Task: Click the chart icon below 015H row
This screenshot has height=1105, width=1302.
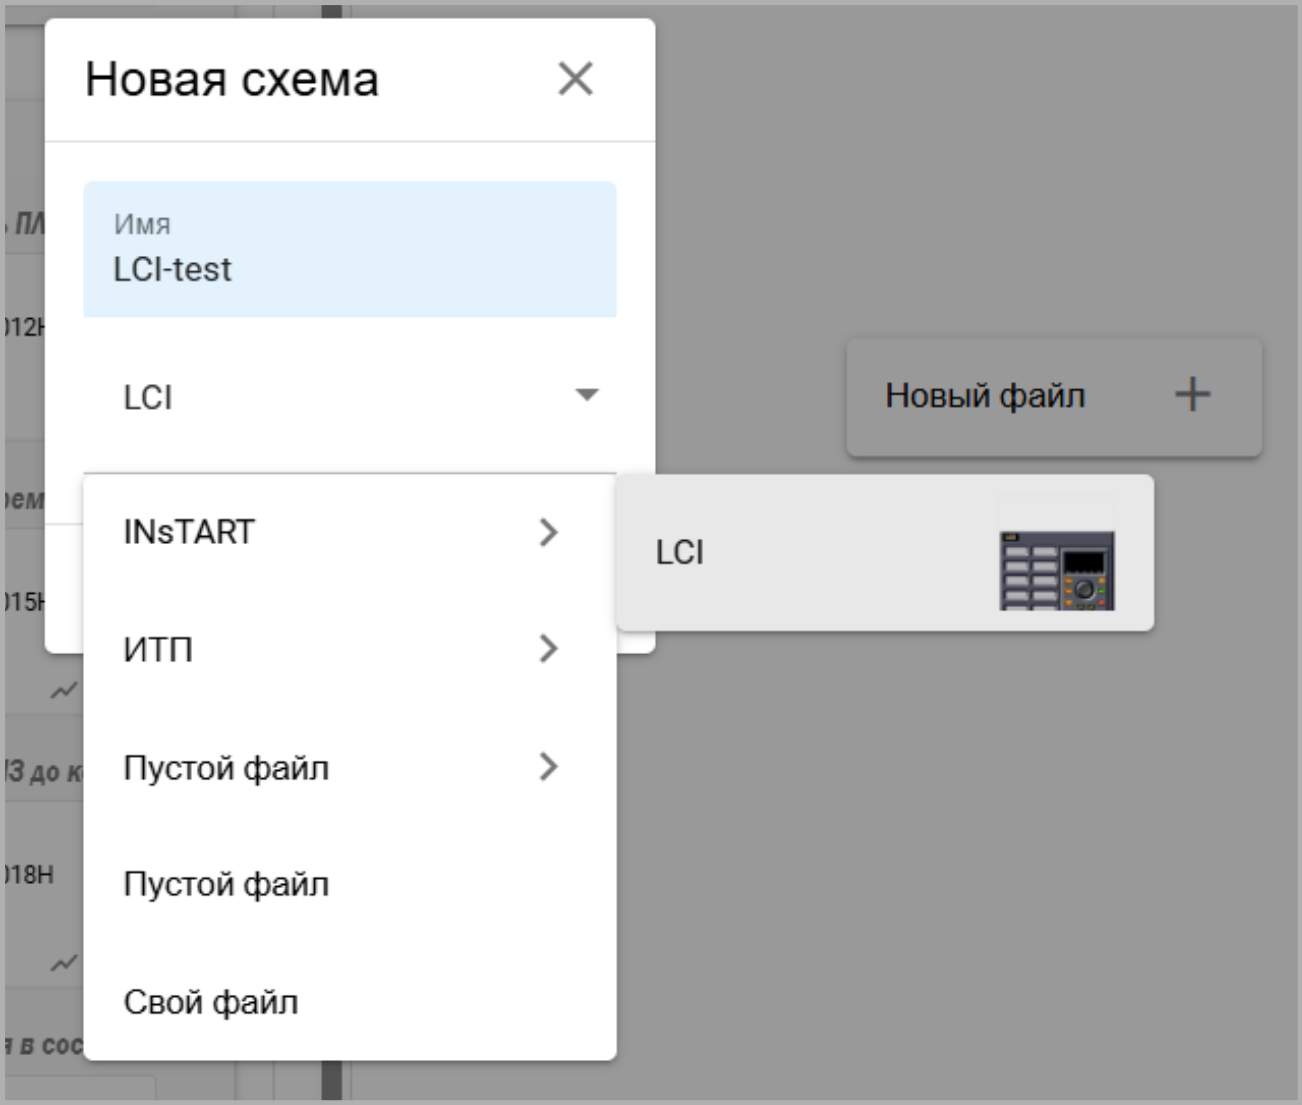Action: click(x=64, y=690)
